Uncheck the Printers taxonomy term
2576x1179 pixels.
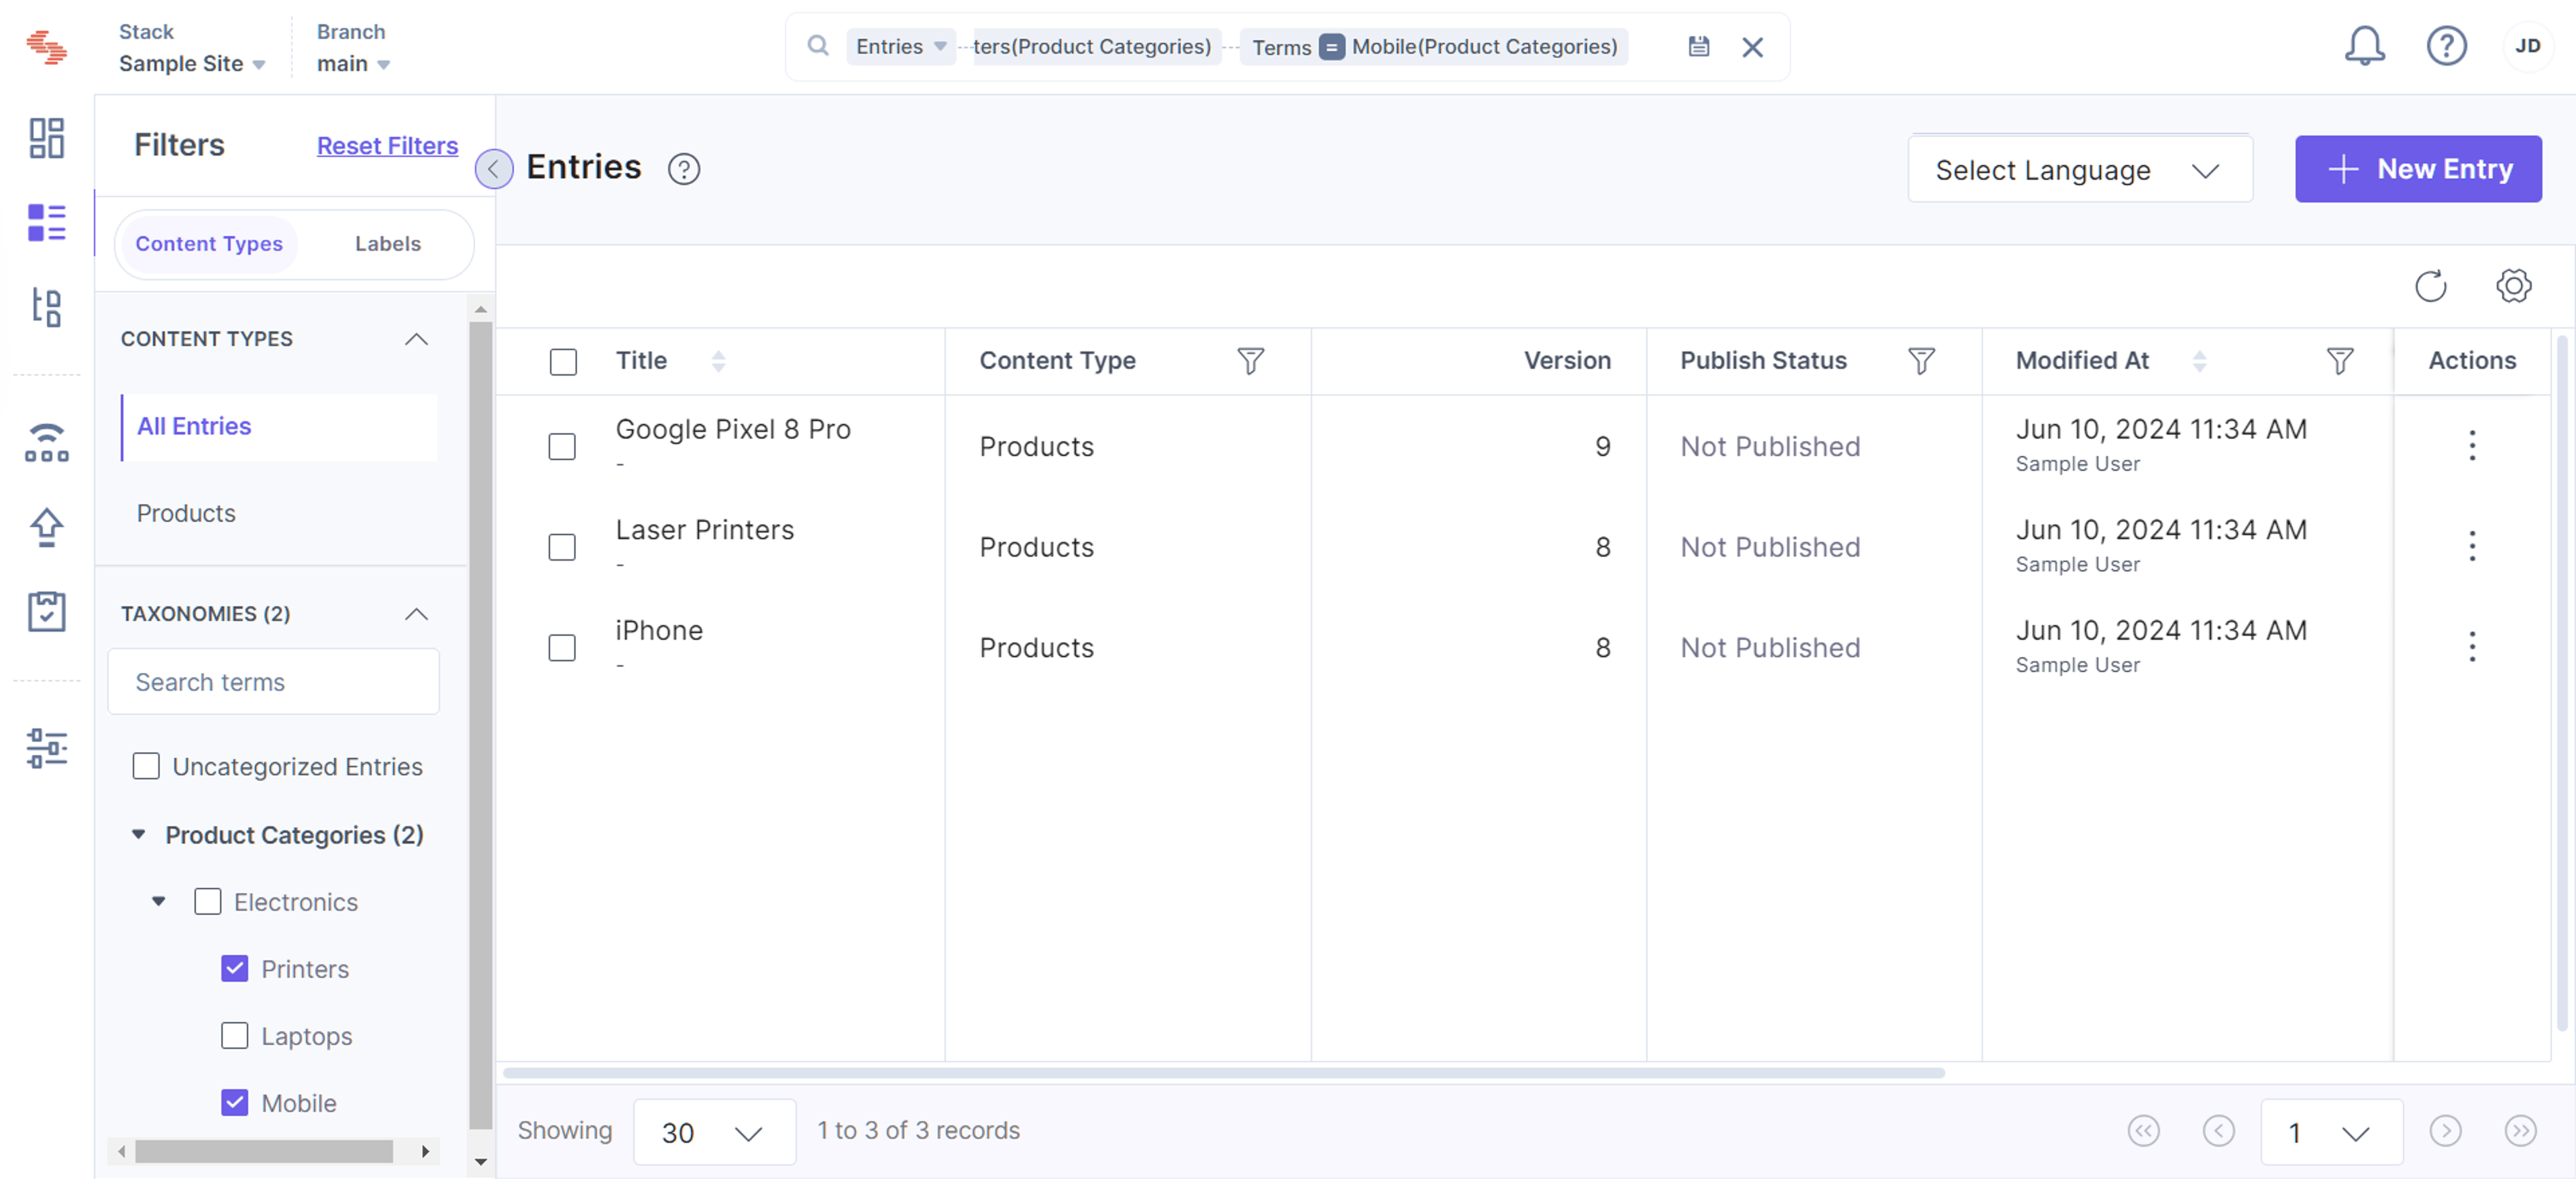(234, 968)
